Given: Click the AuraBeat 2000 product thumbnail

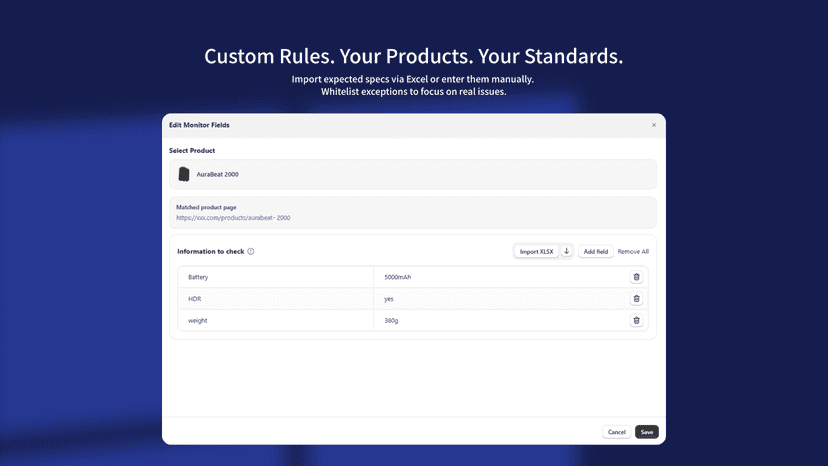Looking at the screenshot, I should coord(184,174).
